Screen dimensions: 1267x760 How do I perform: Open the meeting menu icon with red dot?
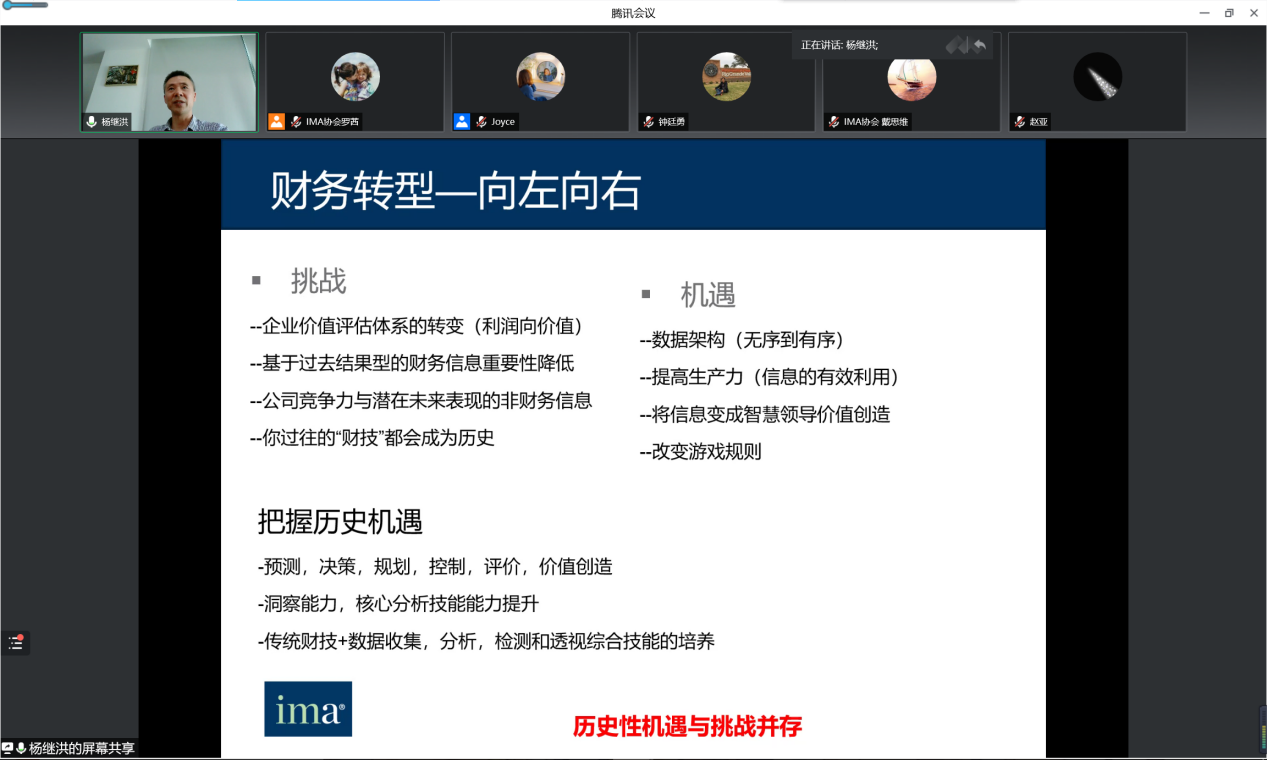(x=16, y=643)
